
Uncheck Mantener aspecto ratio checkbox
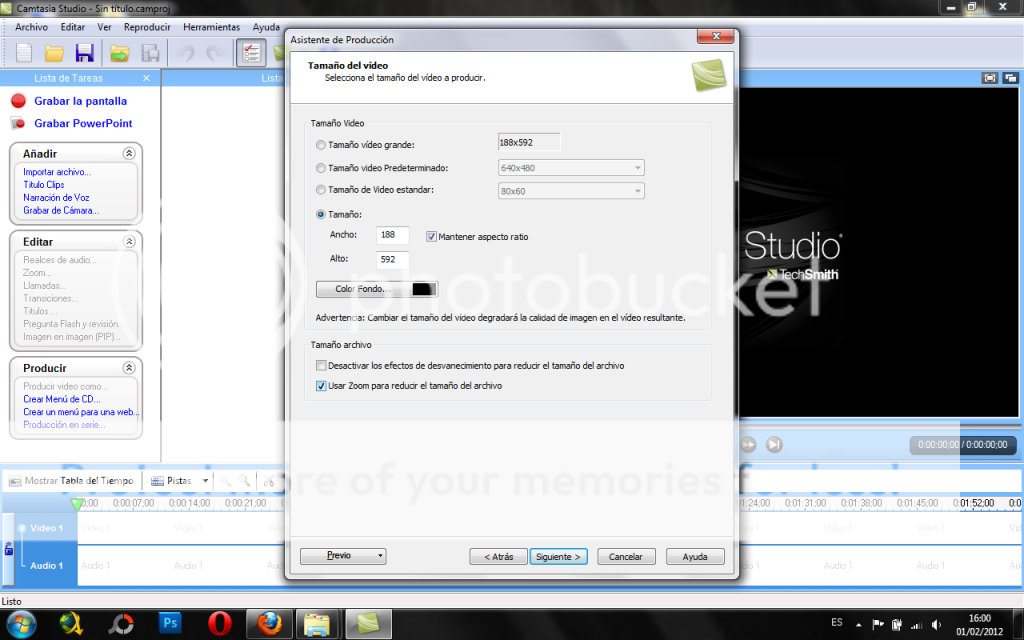coord(431,236)
